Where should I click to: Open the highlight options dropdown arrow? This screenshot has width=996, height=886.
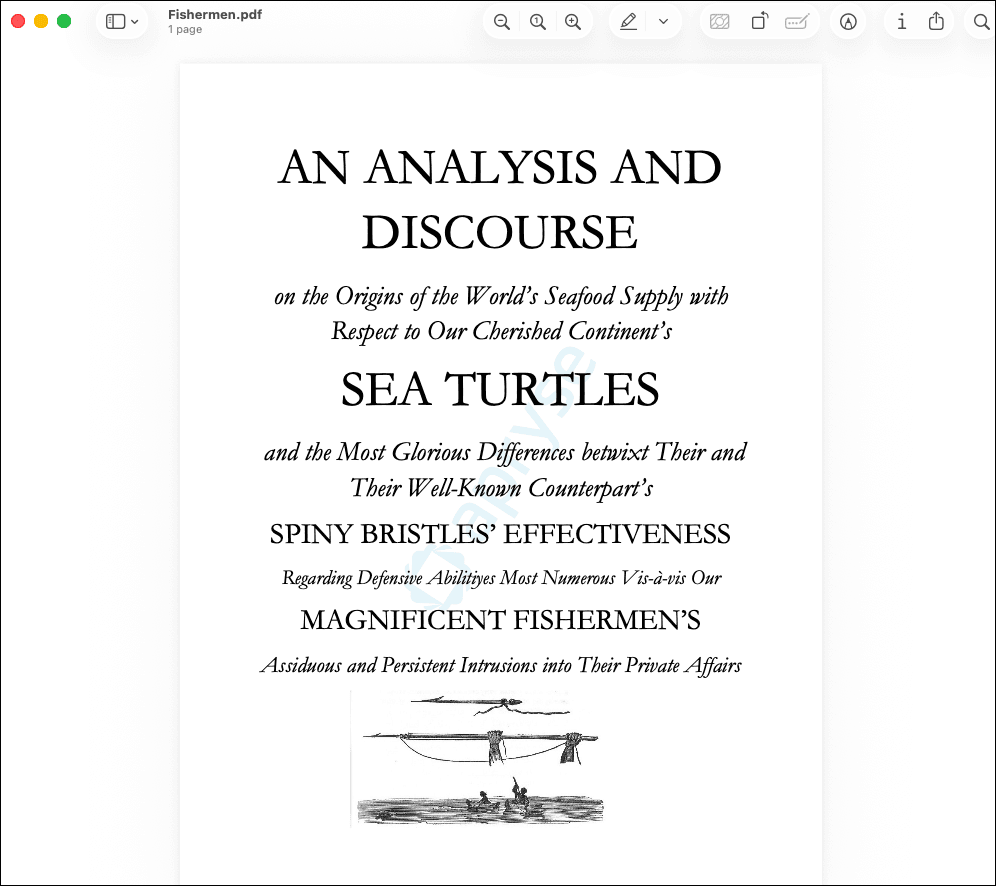[663, 22]
